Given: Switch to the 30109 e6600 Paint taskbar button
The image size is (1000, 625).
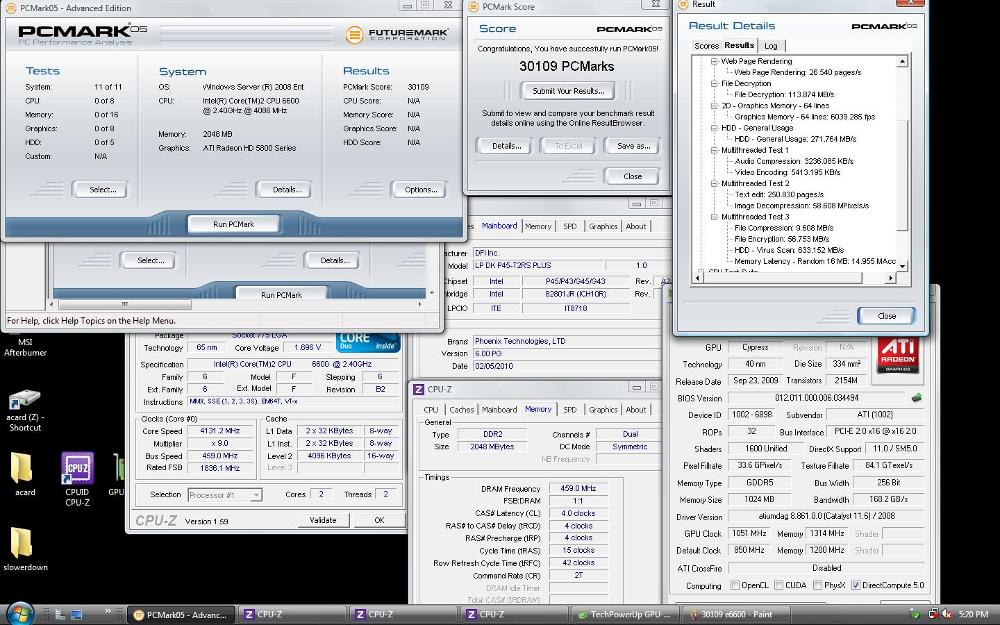Looking at the screenshot, I should pyautogui.click(x=735, y=615).
